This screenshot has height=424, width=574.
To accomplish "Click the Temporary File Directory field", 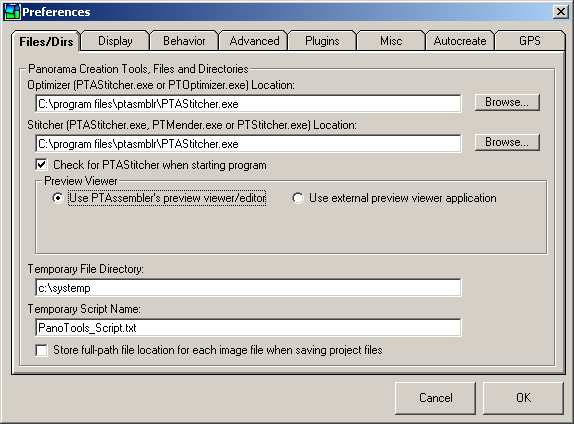I will (x=248, y=288).
